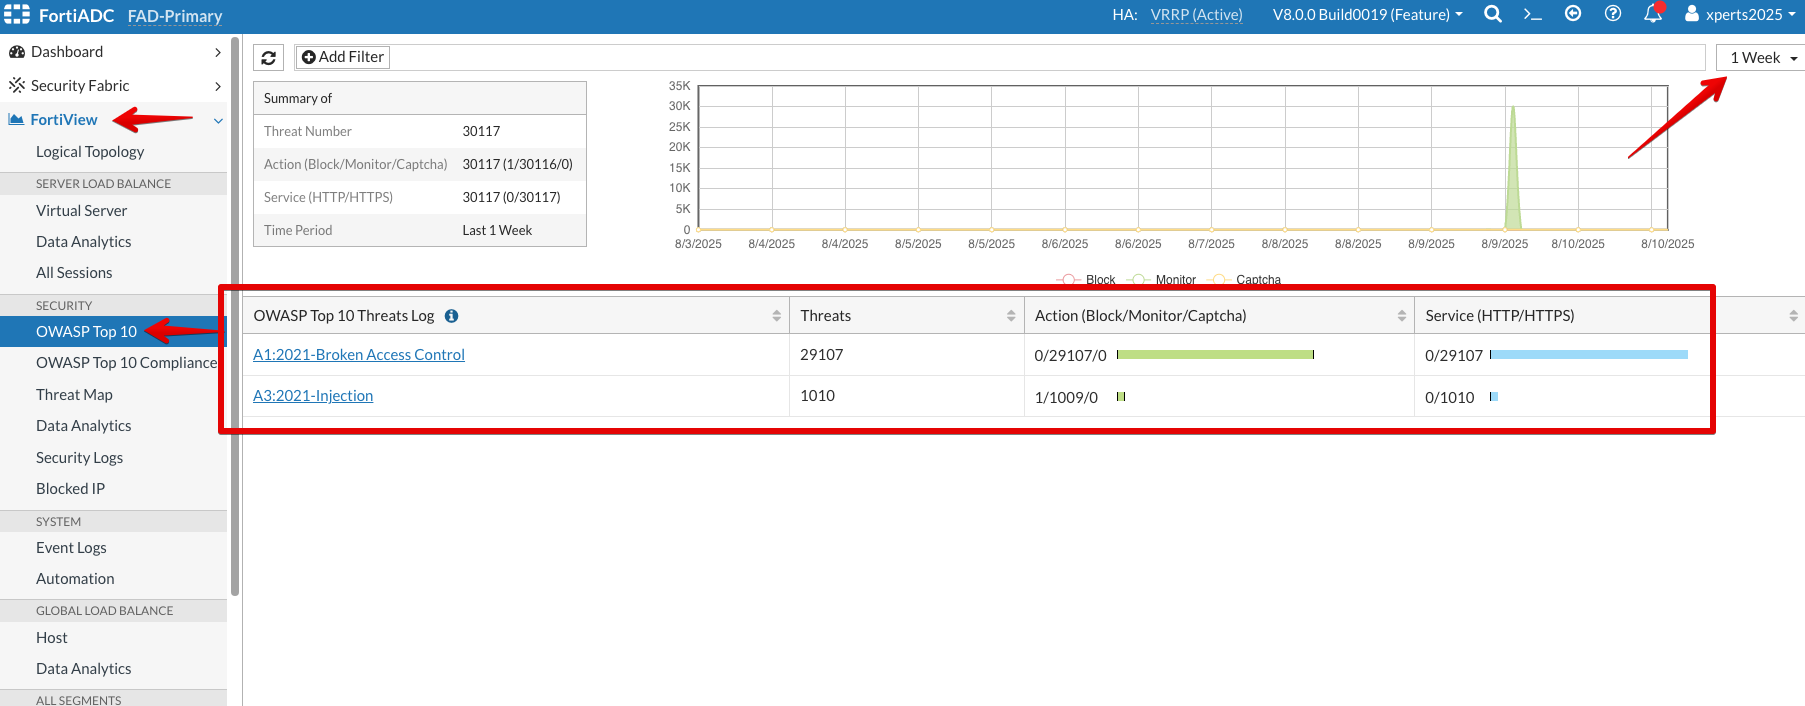Open Automation menu item
Screen dimensions: 1805x706
tap(75, 579)
